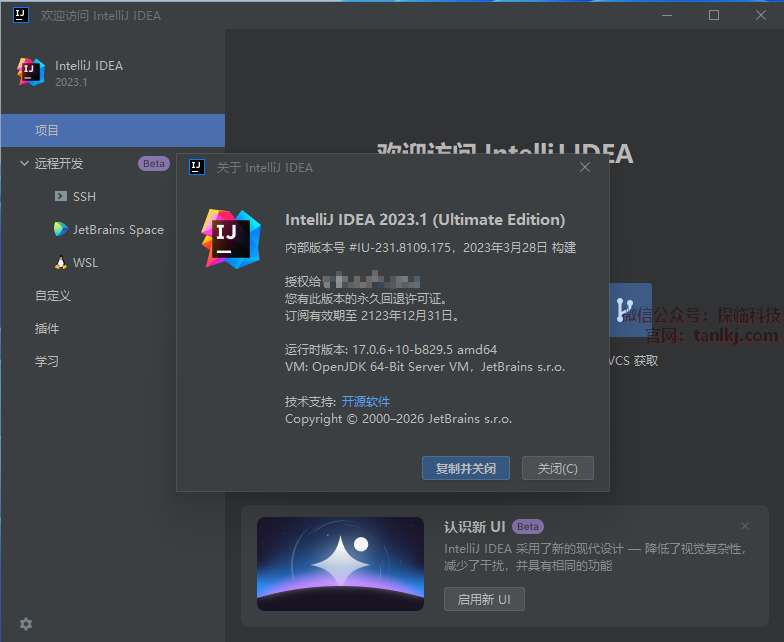Image resolution: width=784 pixels, height=642 pixels.
Task: Click the new UI preview thumbnail
Action: 340,563
